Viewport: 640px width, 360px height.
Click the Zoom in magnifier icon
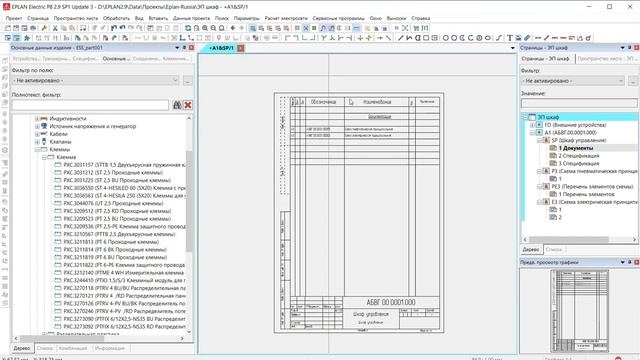click(205, 28)
